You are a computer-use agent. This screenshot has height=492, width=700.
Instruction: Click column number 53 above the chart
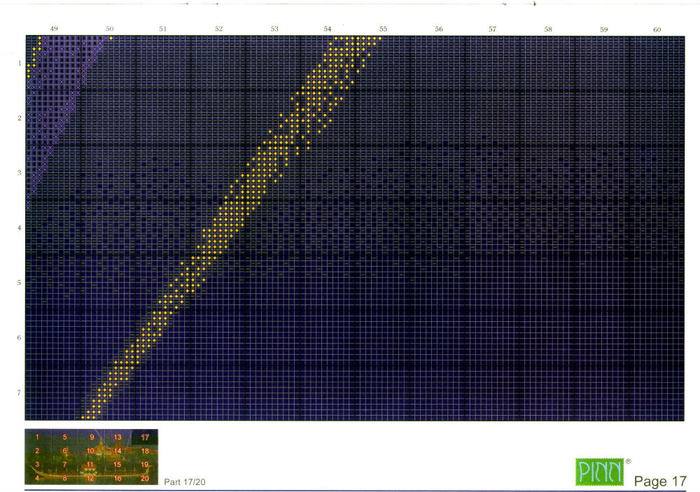(274, 29)
